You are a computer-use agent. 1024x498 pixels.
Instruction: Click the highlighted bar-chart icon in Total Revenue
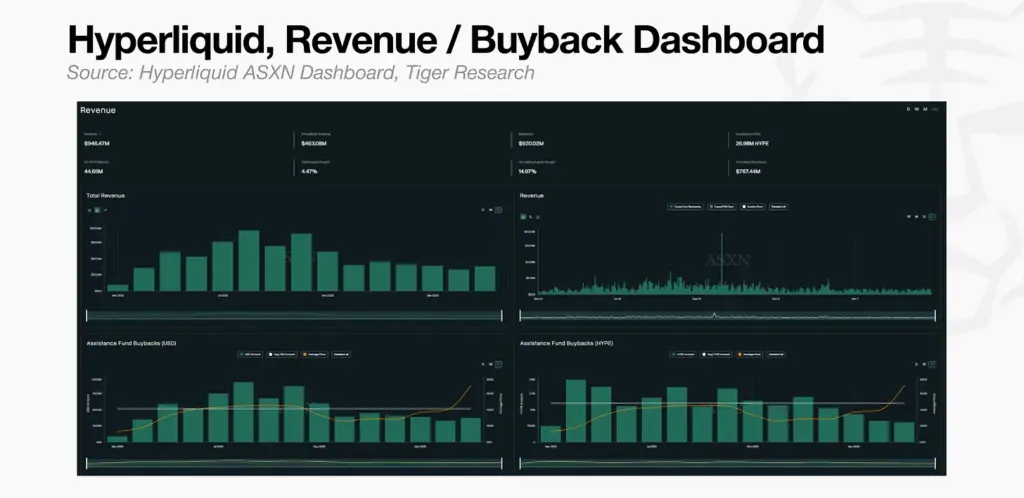97,210
